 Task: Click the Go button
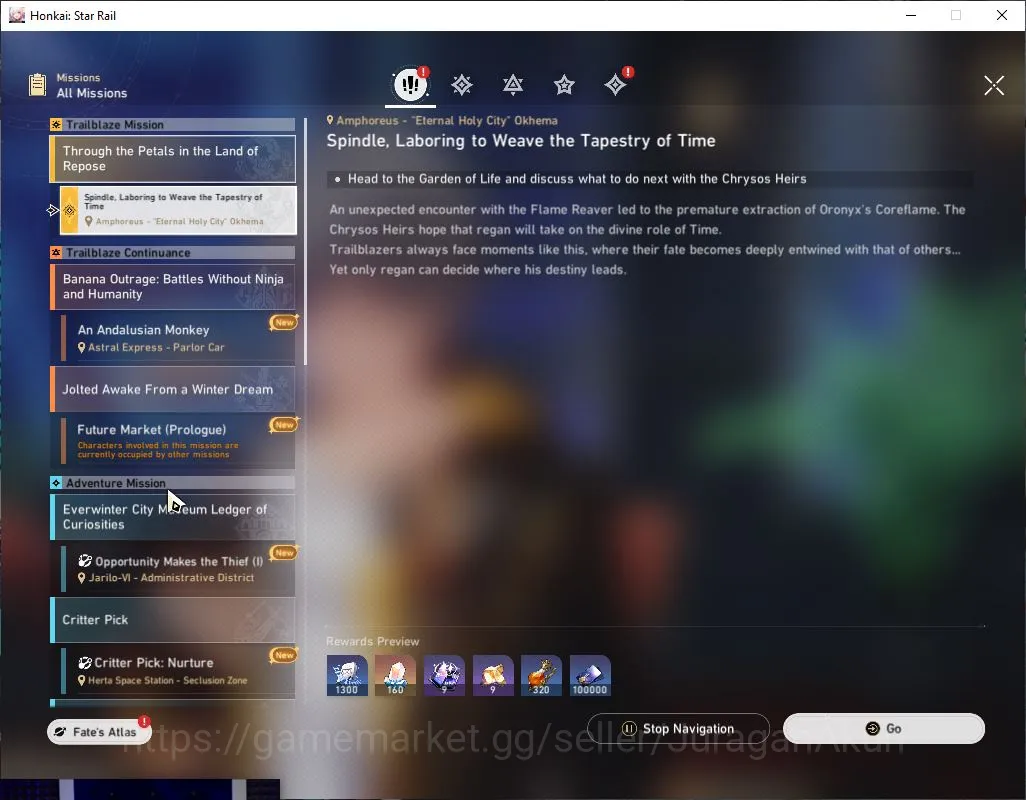[883, 729]
